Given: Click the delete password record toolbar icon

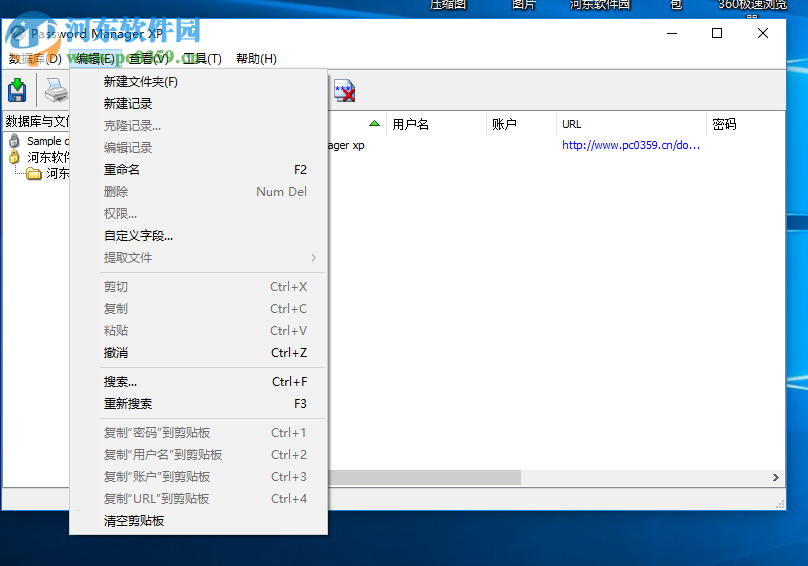Looking at the screenshot, I should (344, 91).
